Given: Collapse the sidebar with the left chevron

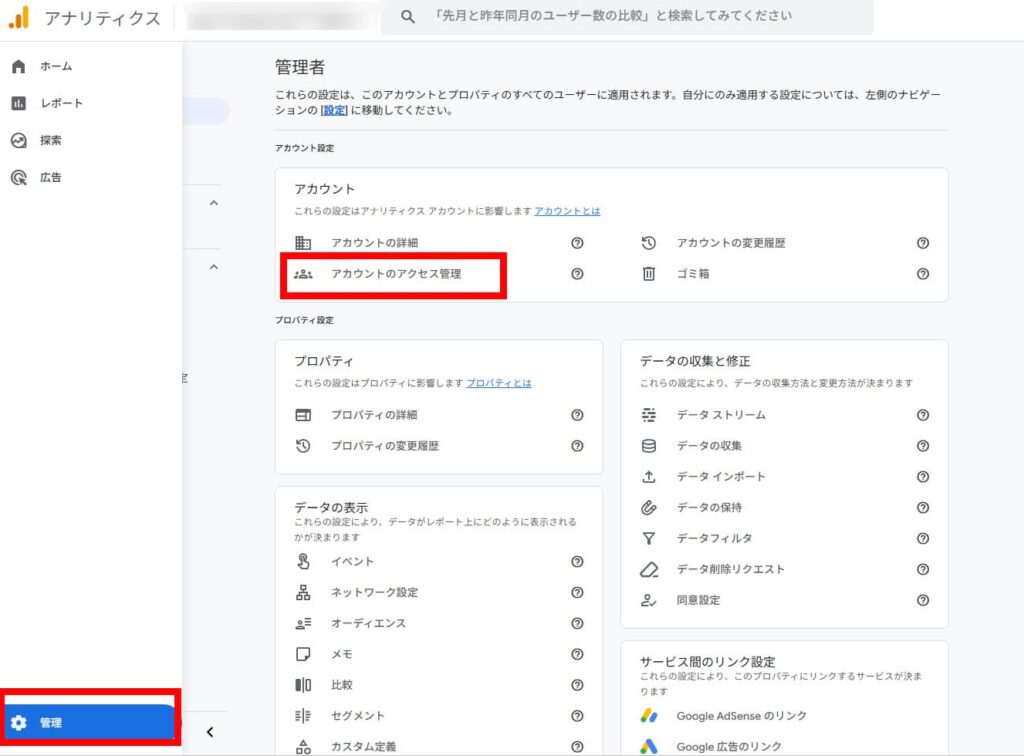Looking at the screenshot, I should click(x=210, y=731).
